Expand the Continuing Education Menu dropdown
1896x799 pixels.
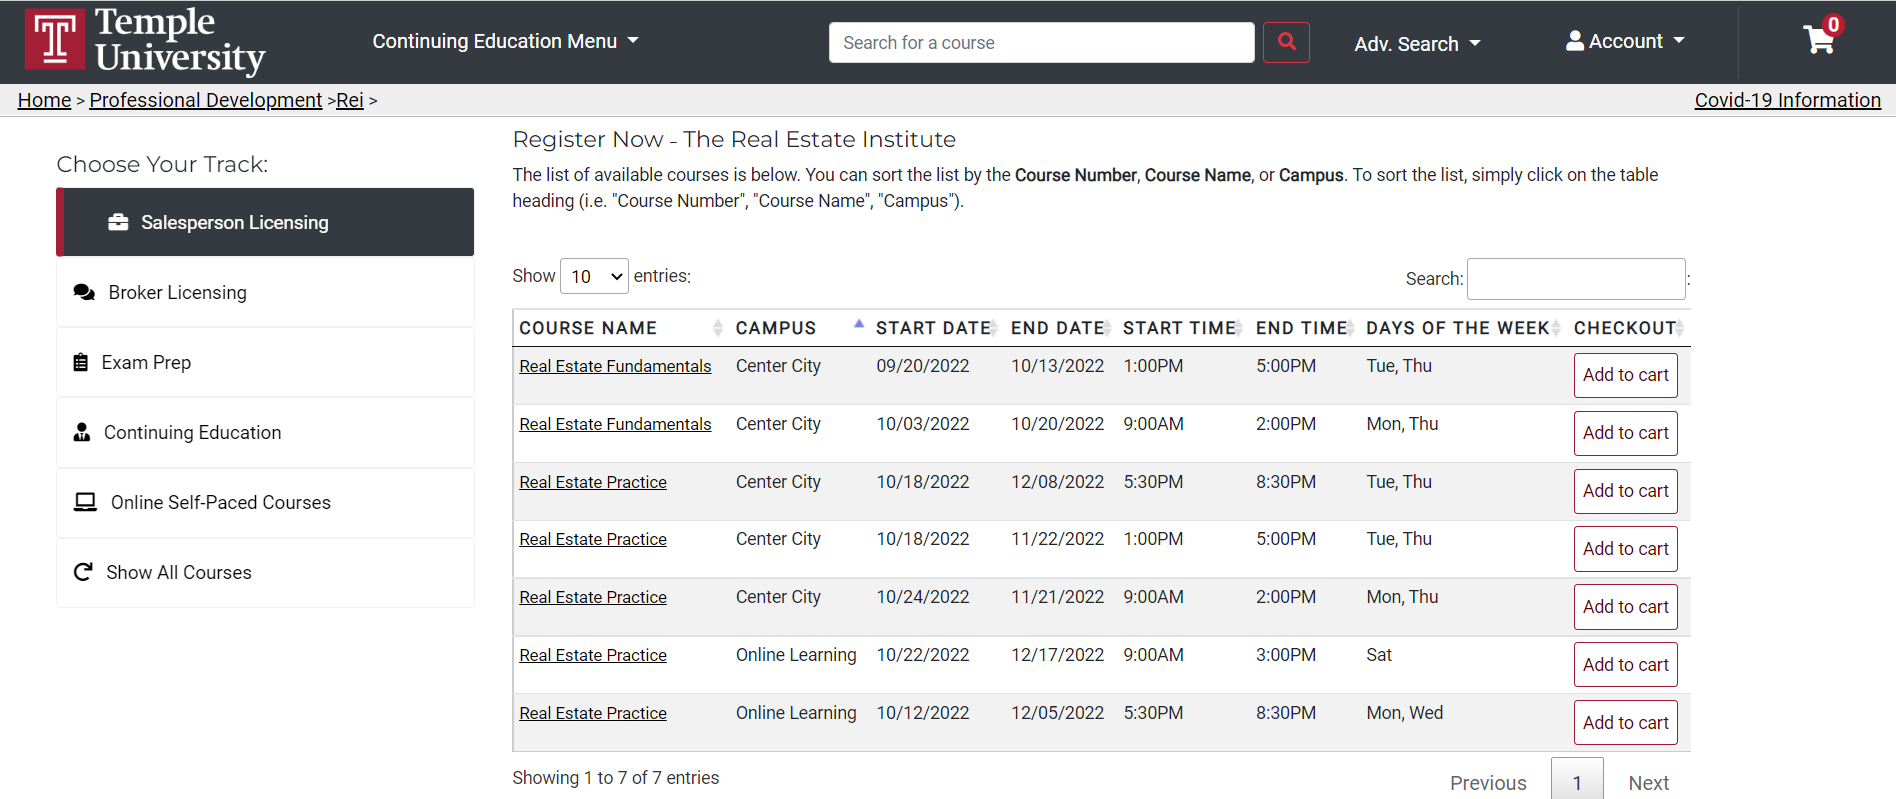(x=505, y=41)
